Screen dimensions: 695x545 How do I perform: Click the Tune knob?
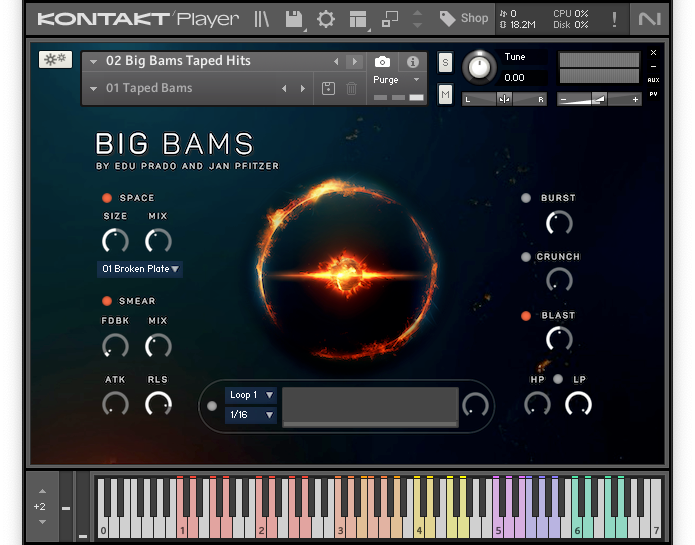[481, 67]
